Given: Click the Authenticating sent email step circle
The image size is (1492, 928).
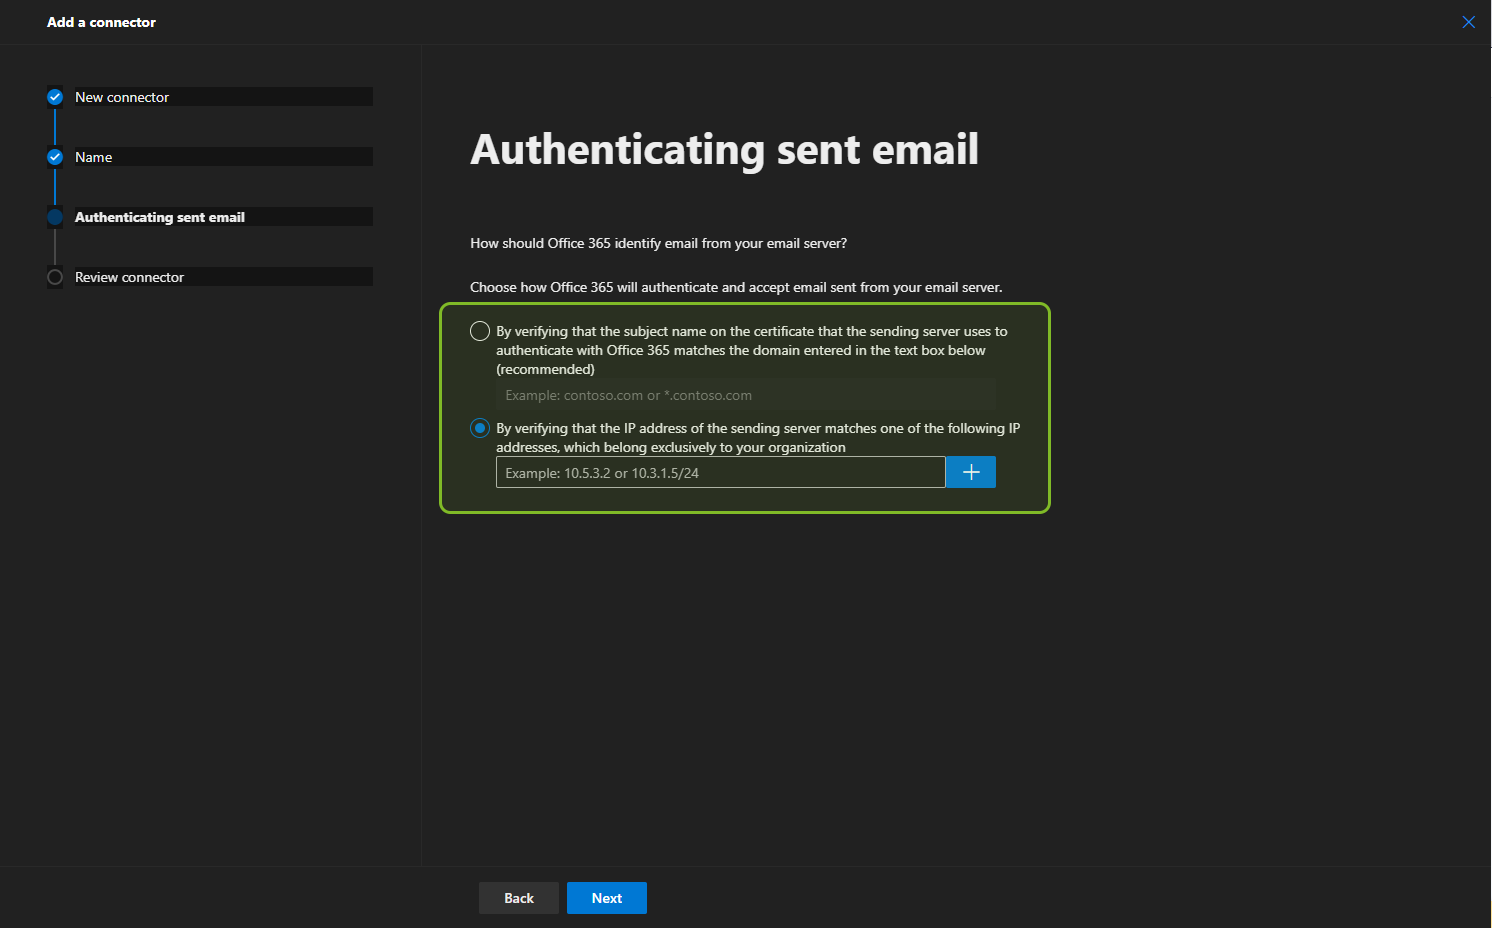Looking at the screenshot, I should [55, 217].
